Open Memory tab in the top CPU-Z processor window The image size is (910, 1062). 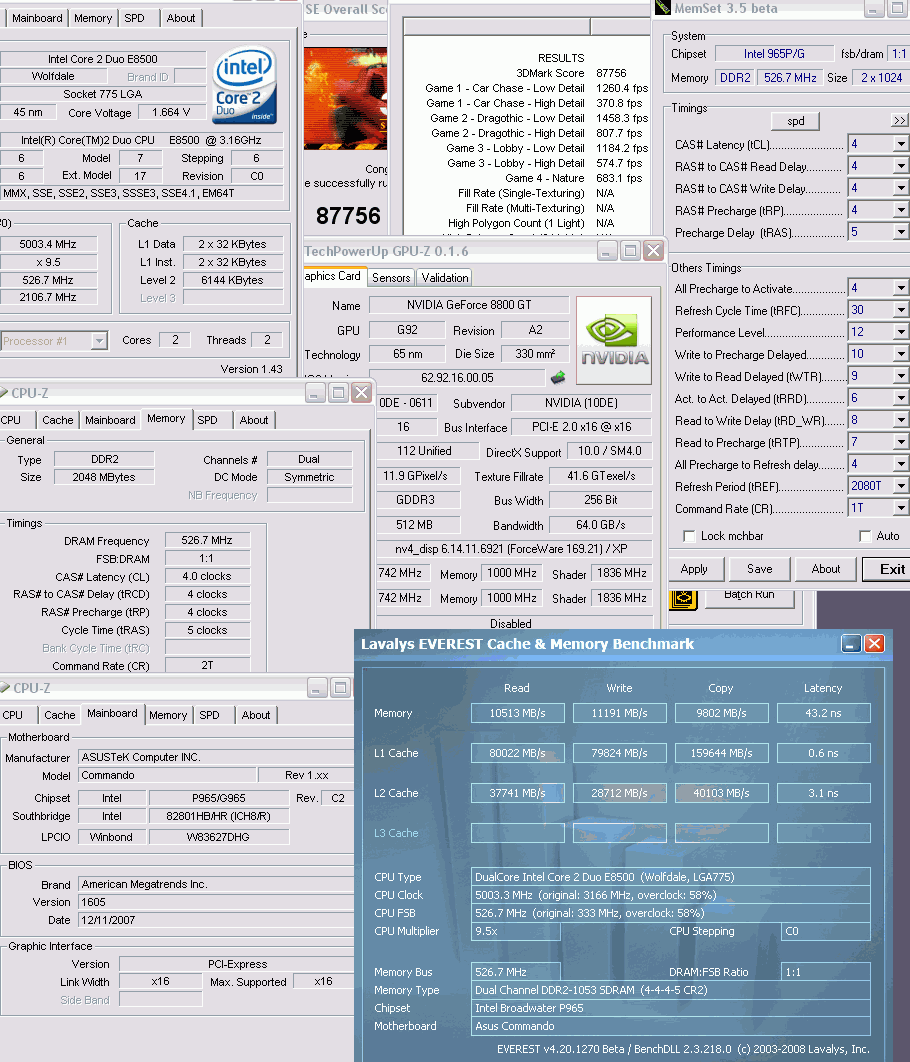[x=93, y=18]
